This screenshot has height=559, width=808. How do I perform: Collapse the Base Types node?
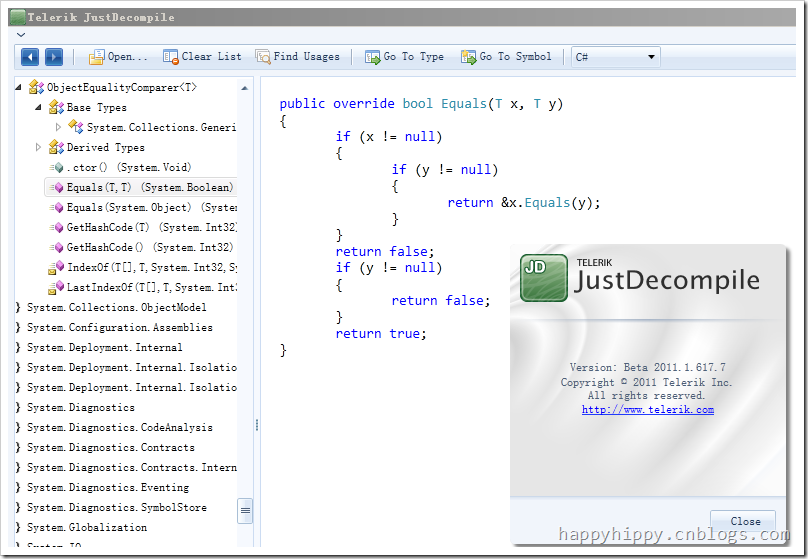coord(39,107)
